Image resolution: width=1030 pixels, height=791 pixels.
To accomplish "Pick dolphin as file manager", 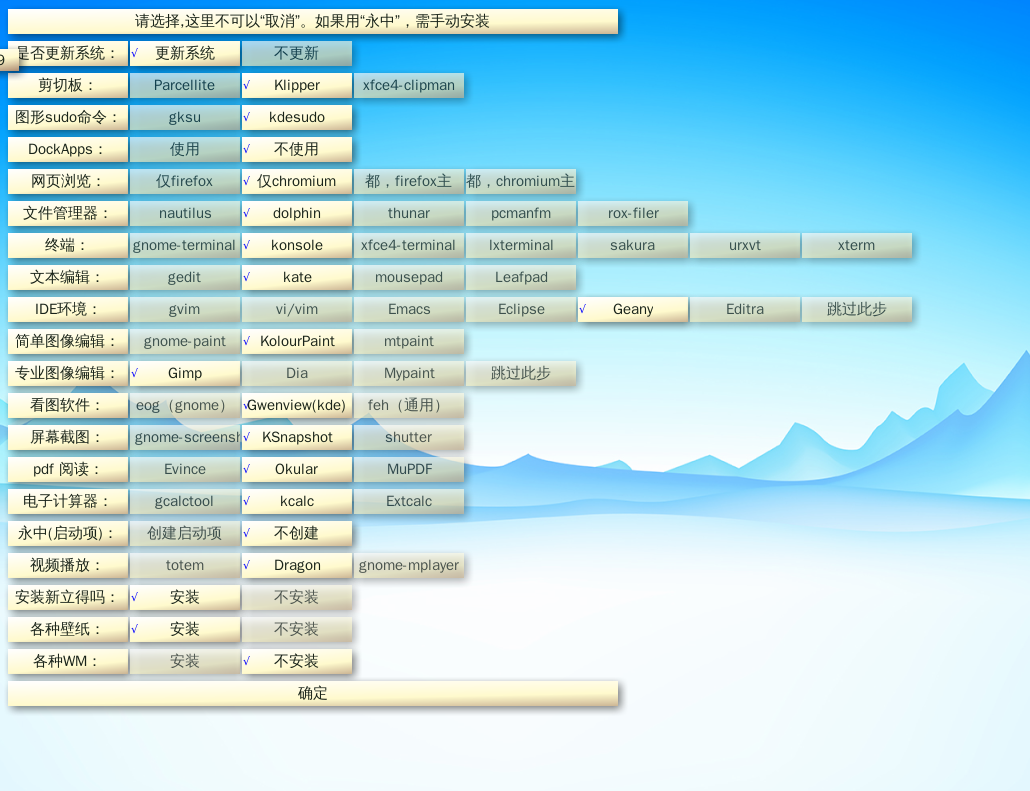I will click(297, 214).
